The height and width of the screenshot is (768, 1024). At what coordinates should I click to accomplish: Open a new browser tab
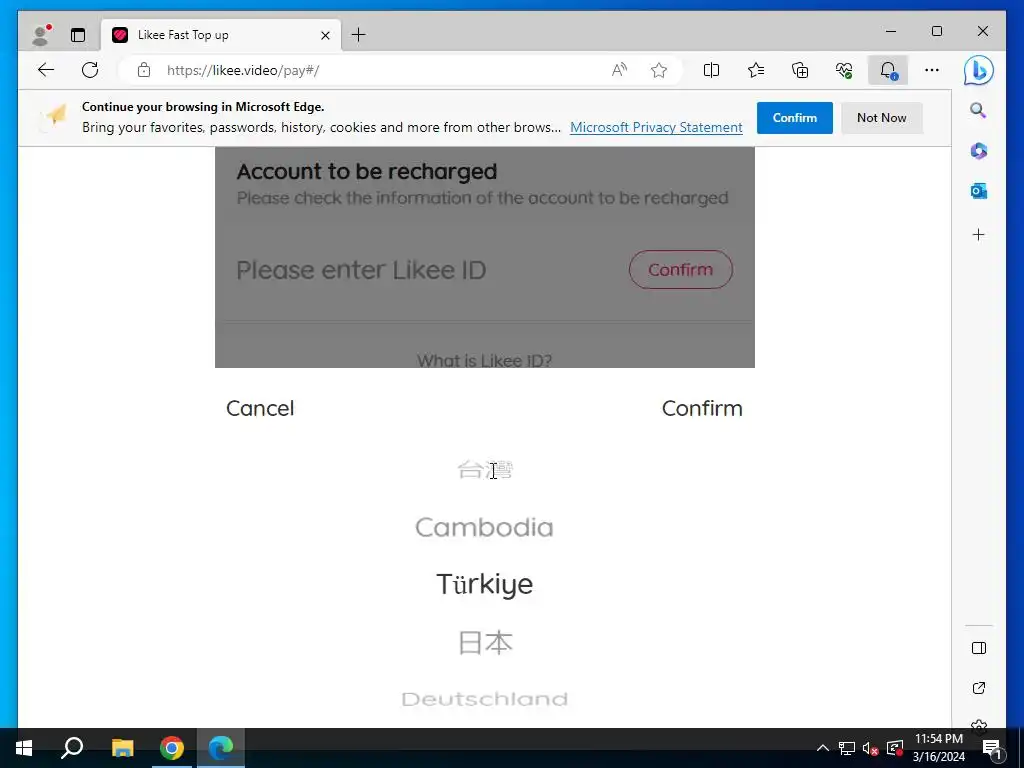359,35
